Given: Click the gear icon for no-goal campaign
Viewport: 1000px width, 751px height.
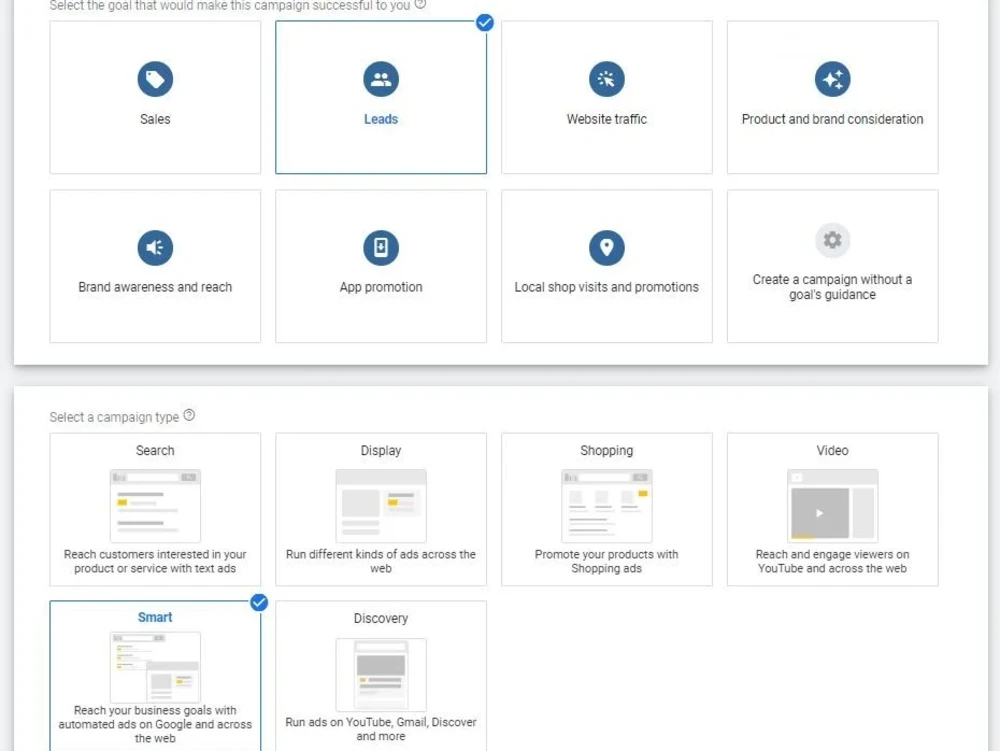Looking at the screenshot, I should 832,240.
